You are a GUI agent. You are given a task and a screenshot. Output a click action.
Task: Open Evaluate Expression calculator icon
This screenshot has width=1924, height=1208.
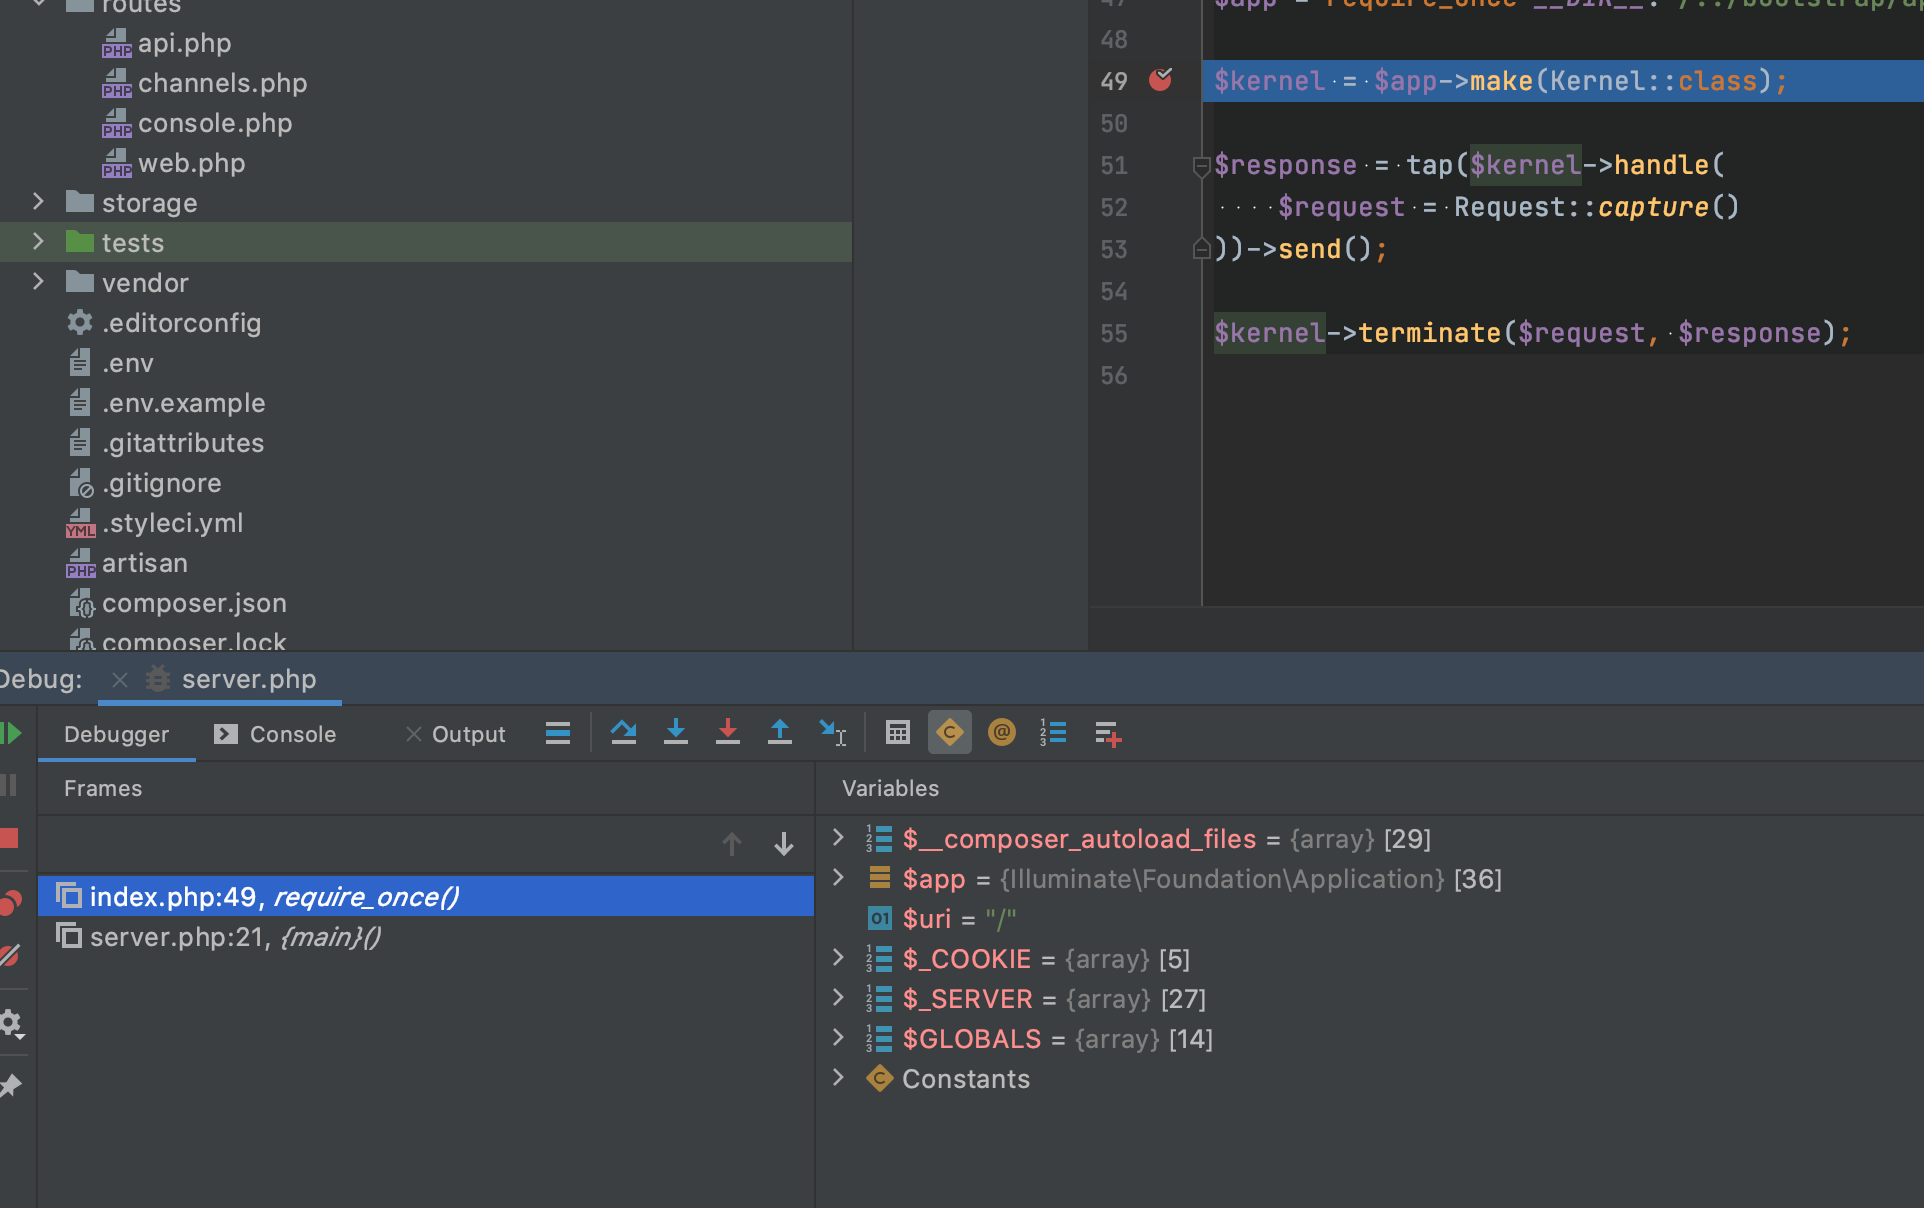[x=898, y=733]
